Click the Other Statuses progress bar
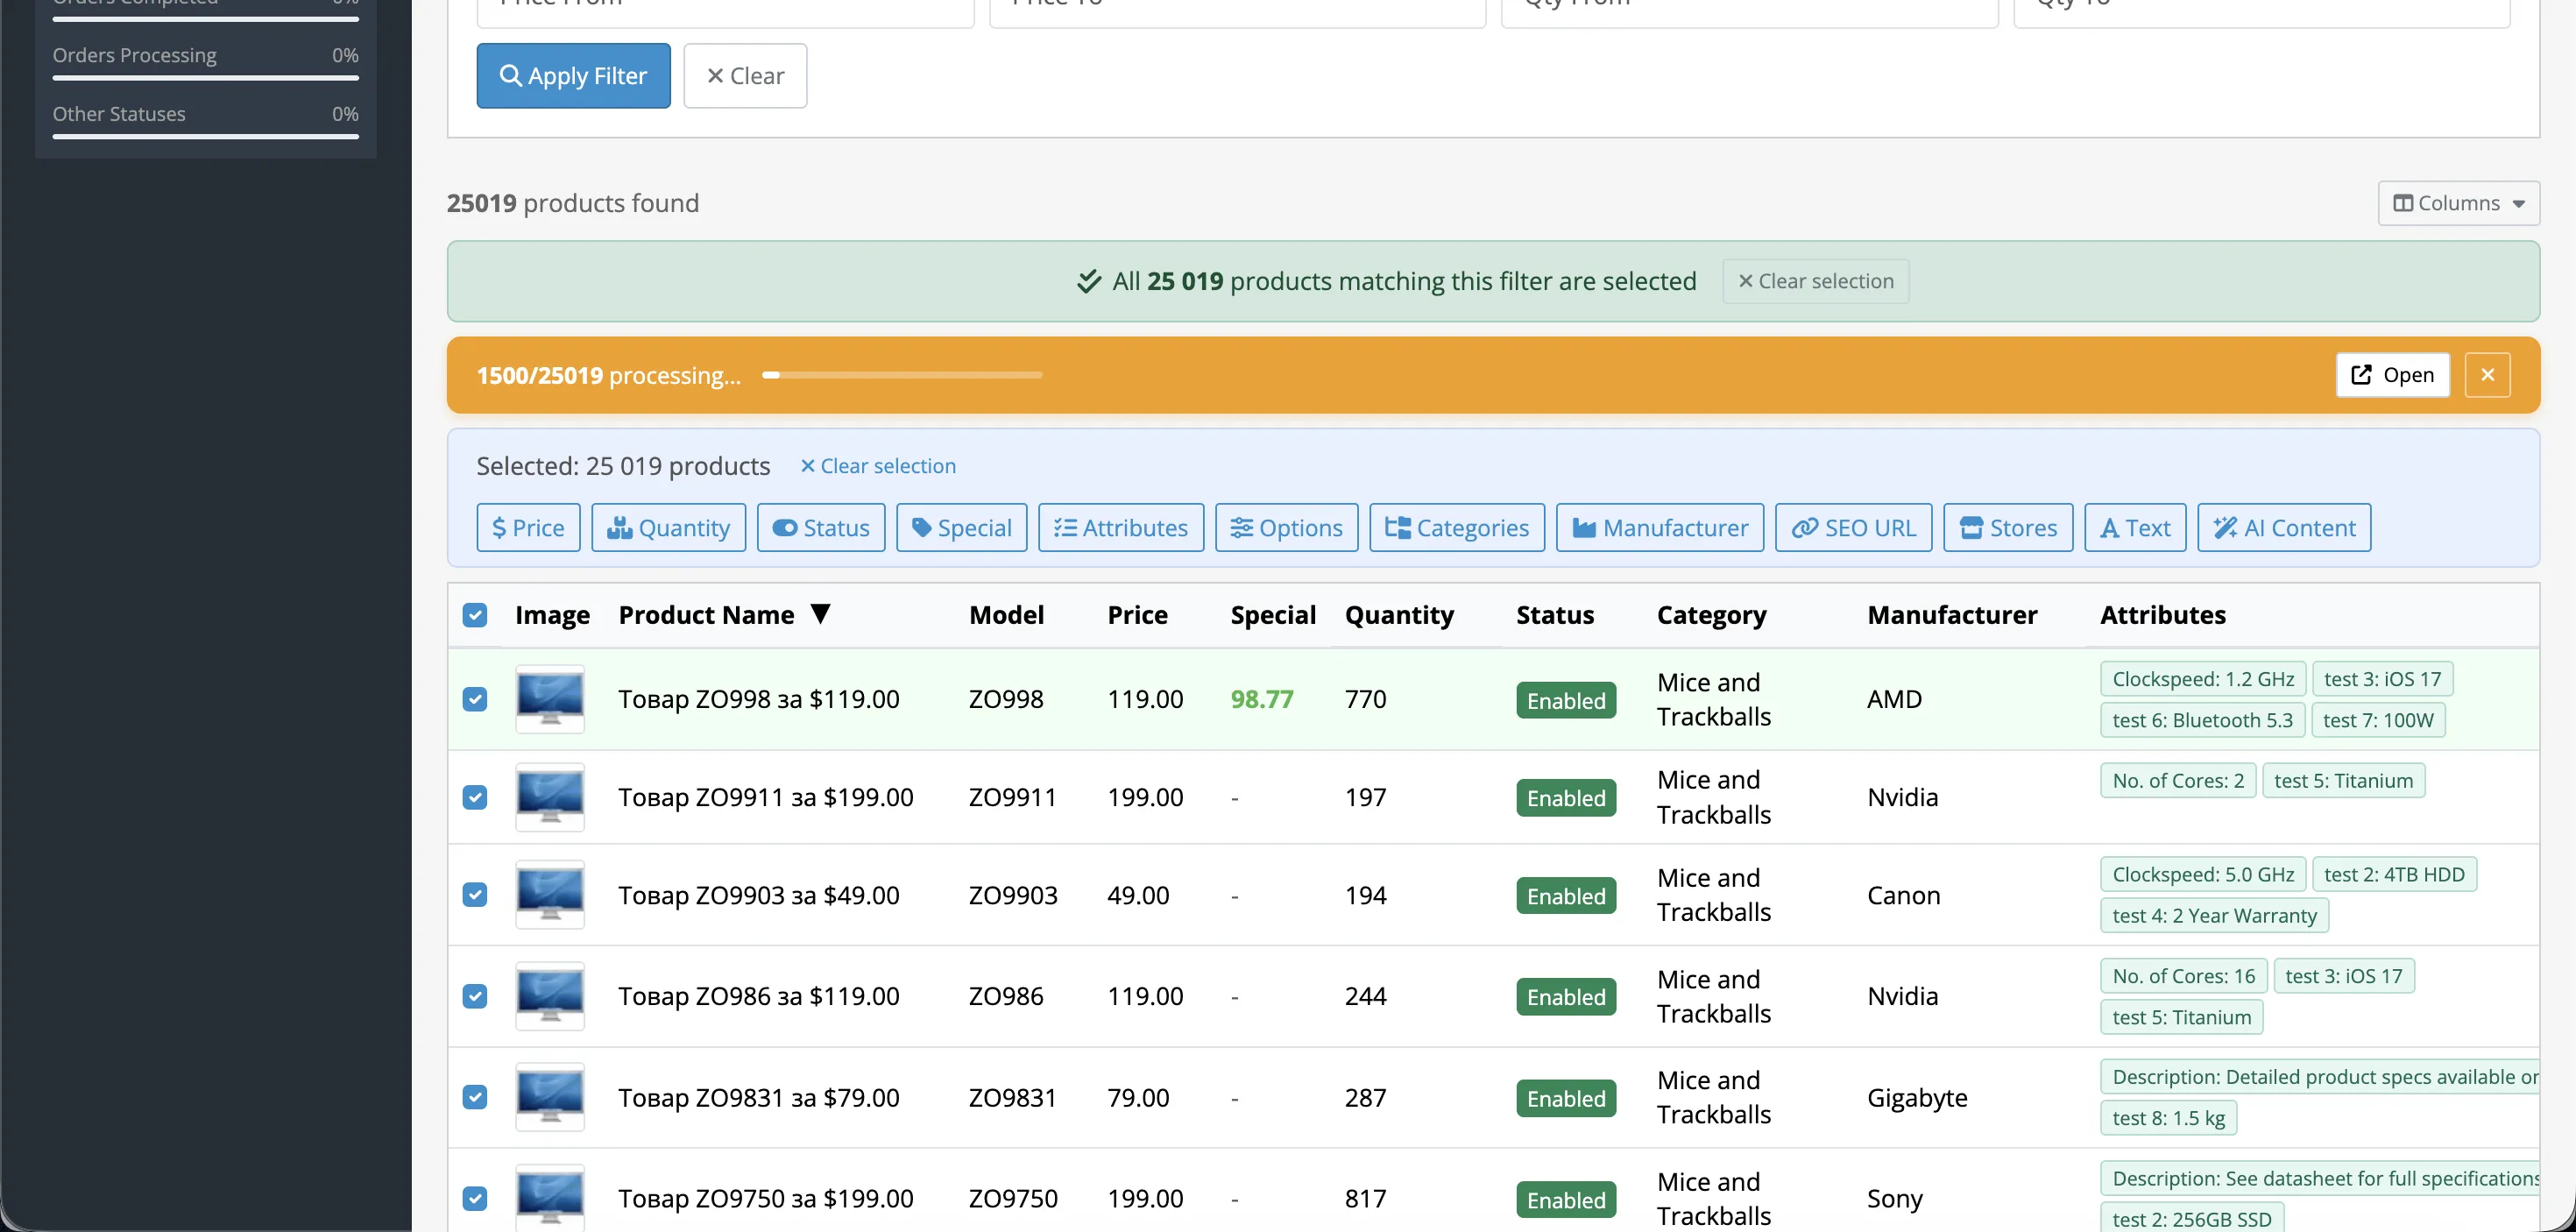 [x=206, y=137]
